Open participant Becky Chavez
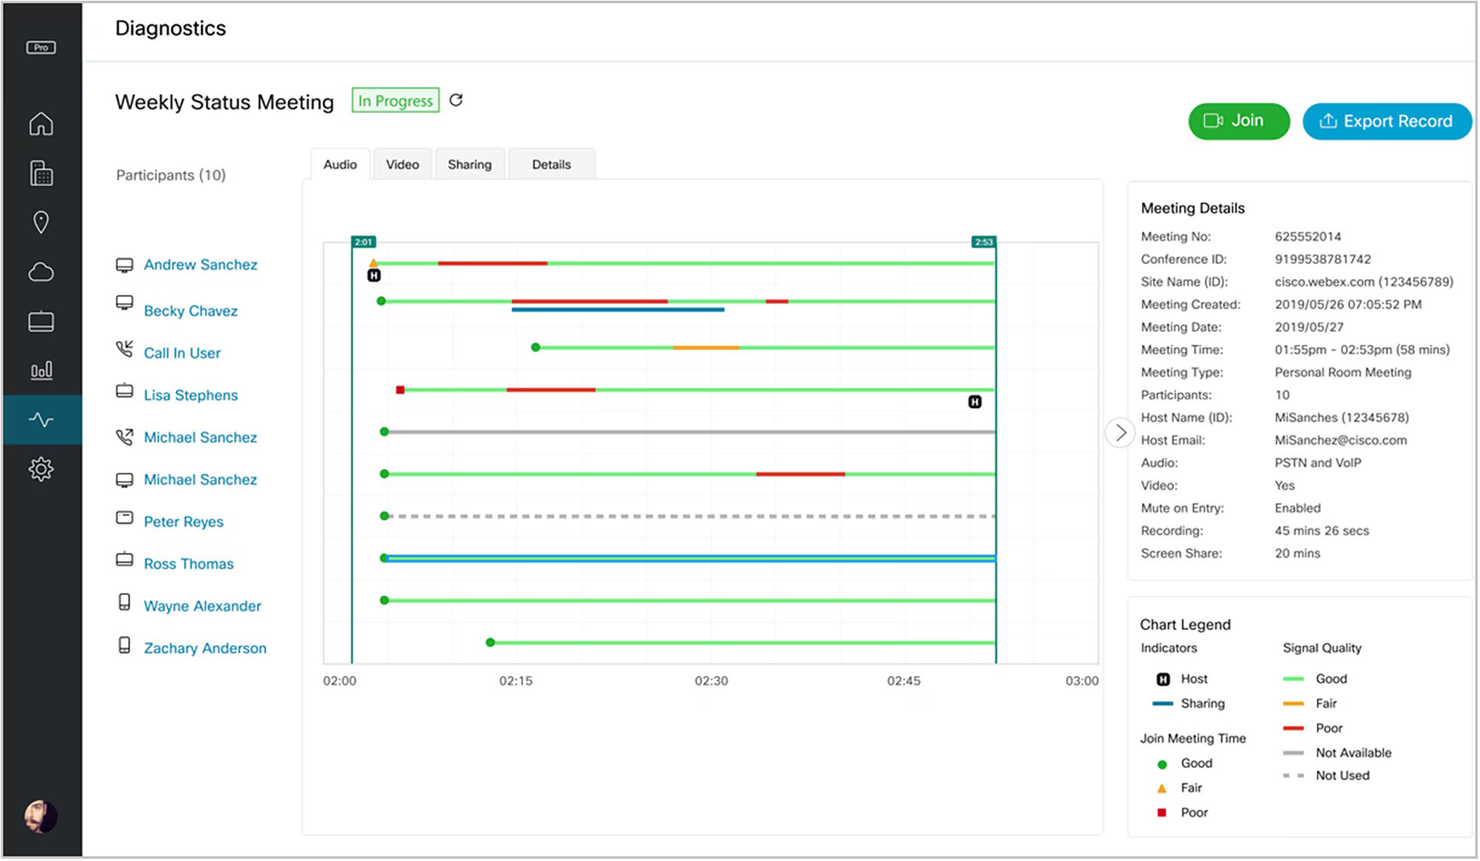1480x861 pixels. tap(191, 311)
